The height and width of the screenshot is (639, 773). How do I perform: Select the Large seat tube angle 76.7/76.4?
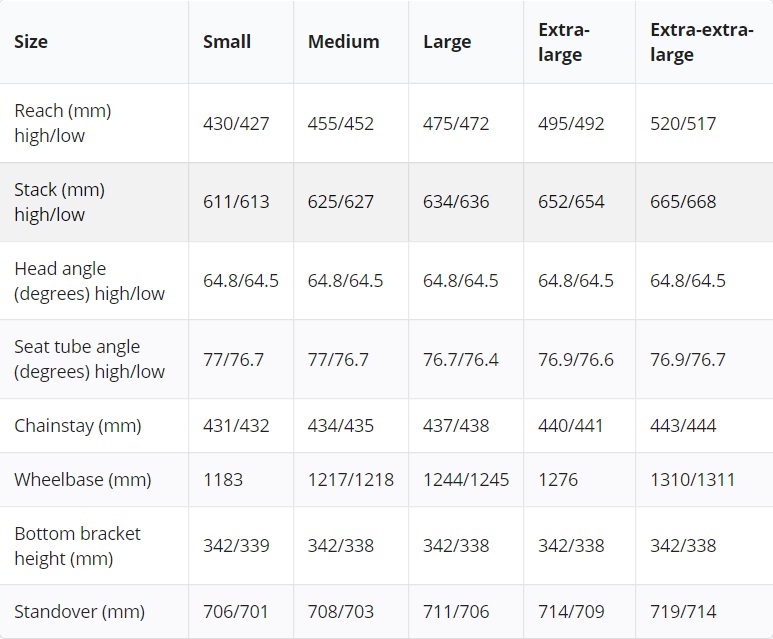point(460,359)
